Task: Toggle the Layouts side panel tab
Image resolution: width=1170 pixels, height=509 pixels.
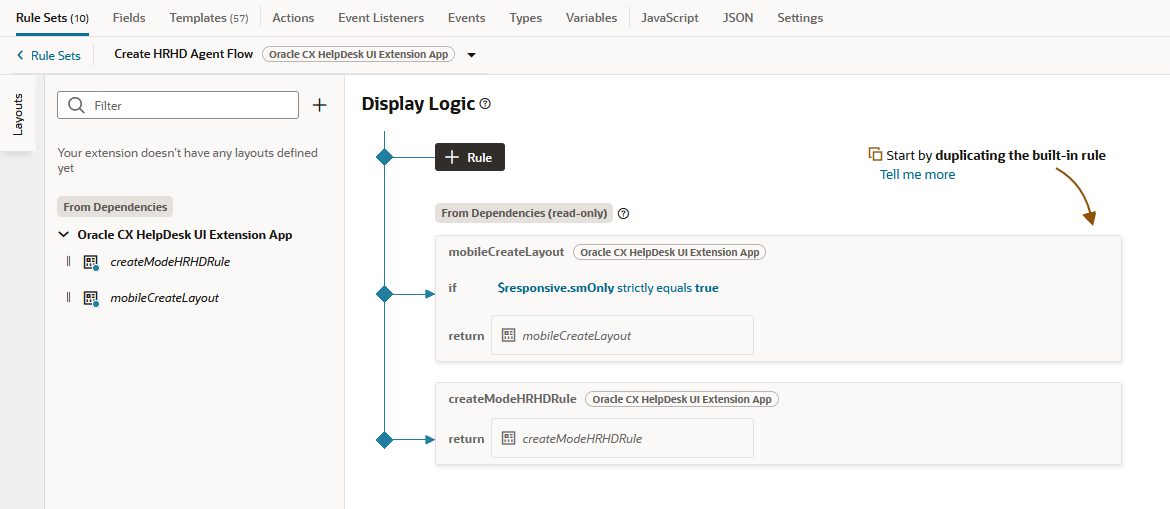Action: pos(18,113)
